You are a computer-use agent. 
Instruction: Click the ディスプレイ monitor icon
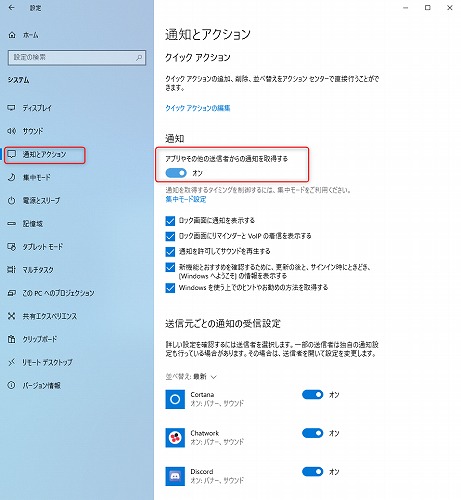tap(11, 108)
